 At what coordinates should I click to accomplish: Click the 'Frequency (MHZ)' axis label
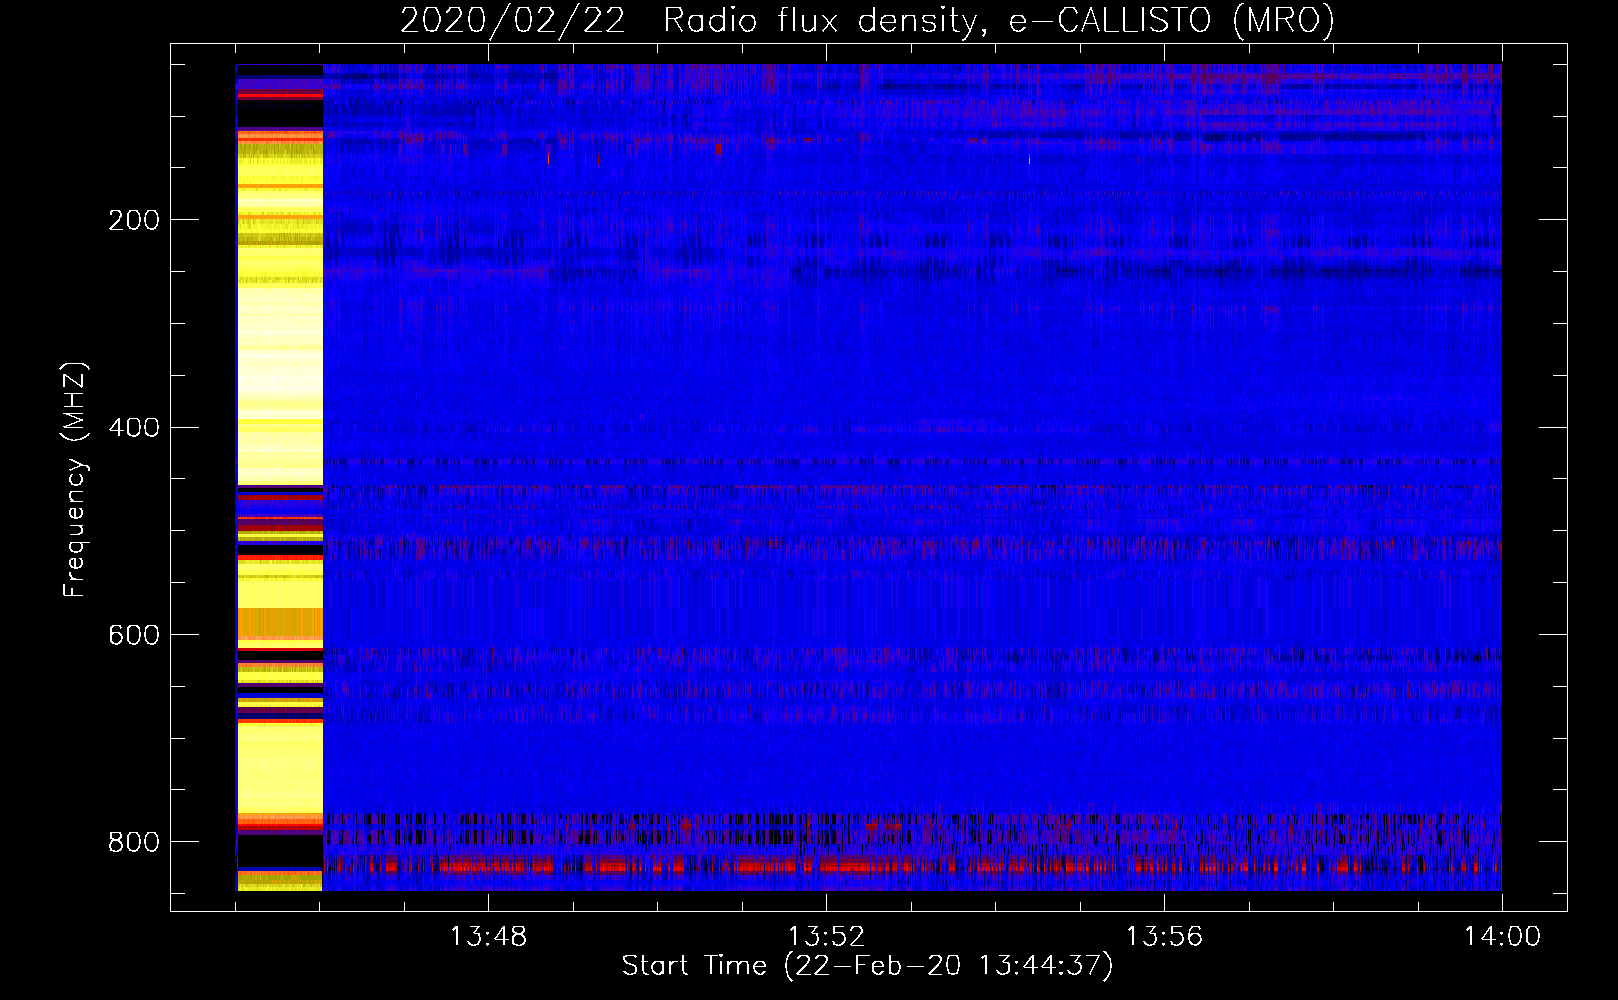(x=75, y=479)
